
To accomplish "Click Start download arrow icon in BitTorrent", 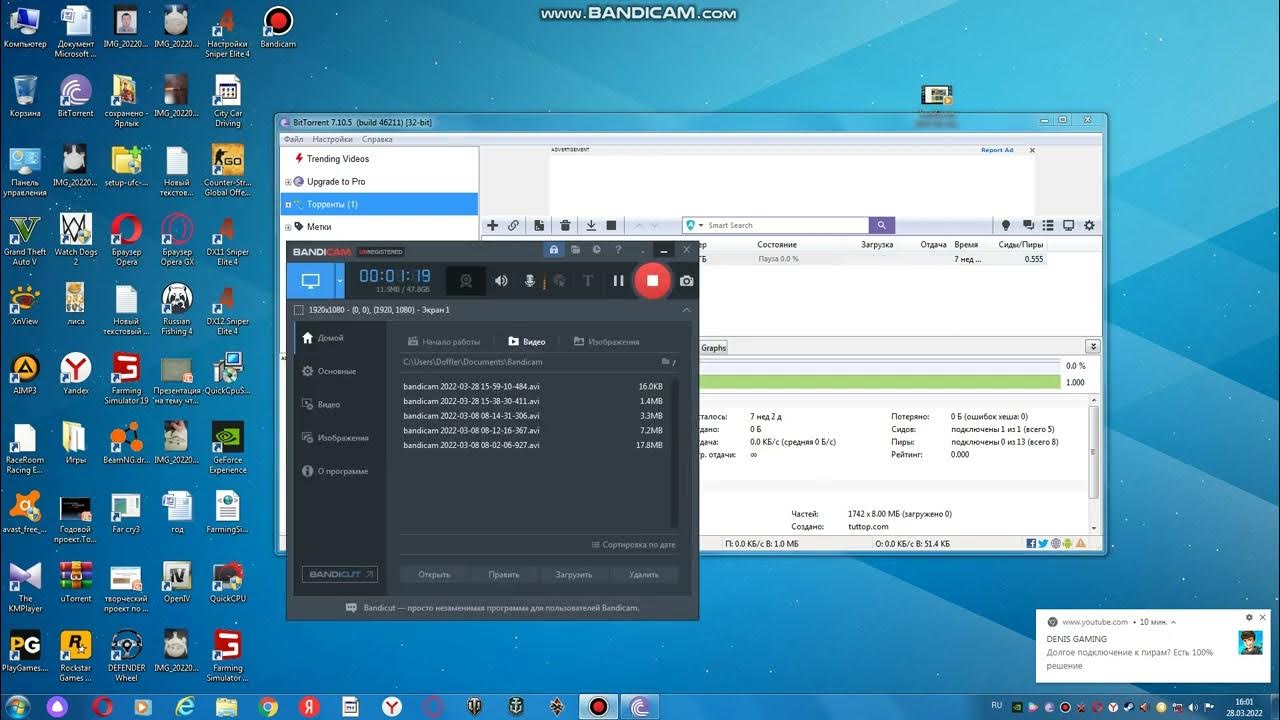I will (x=591, y=226).
